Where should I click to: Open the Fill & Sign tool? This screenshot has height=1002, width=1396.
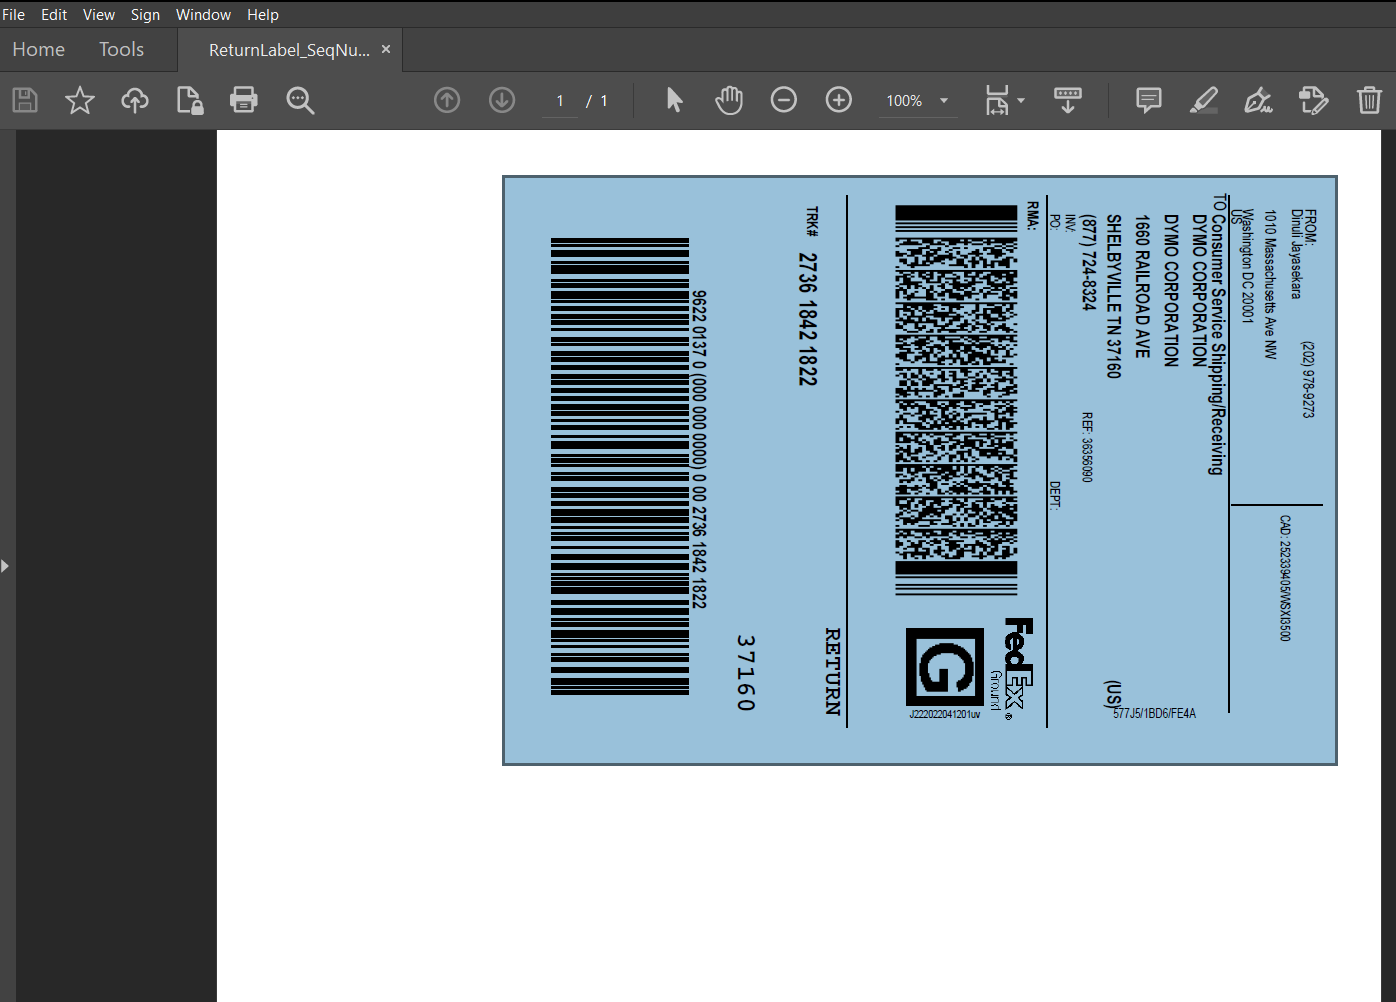[1258, 100]
